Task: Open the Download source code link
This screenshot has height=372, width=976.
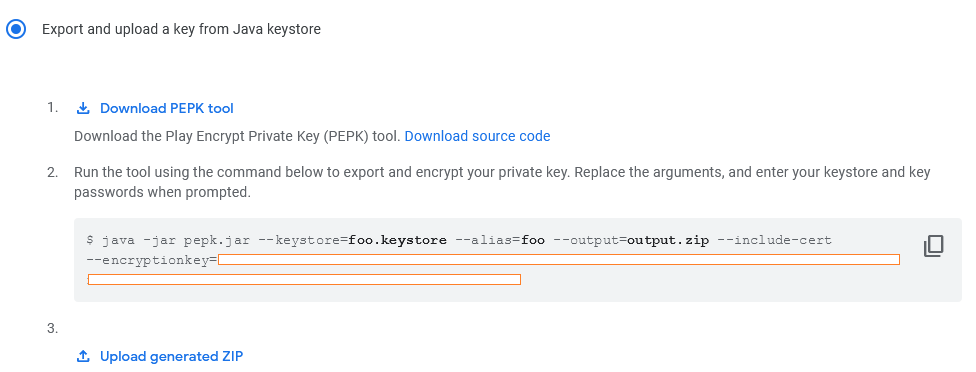Action: click(477, 136)
